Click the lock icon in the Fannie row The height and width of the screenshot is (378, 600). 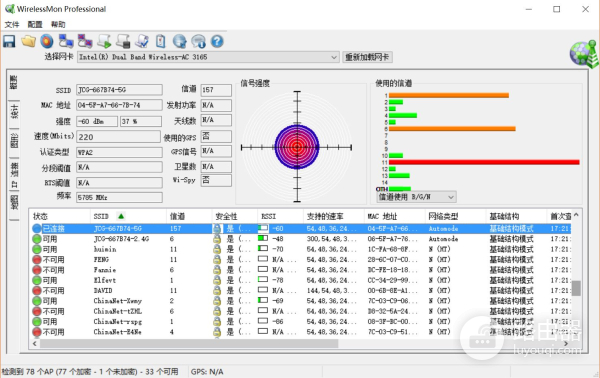click(x=217, y=270)
